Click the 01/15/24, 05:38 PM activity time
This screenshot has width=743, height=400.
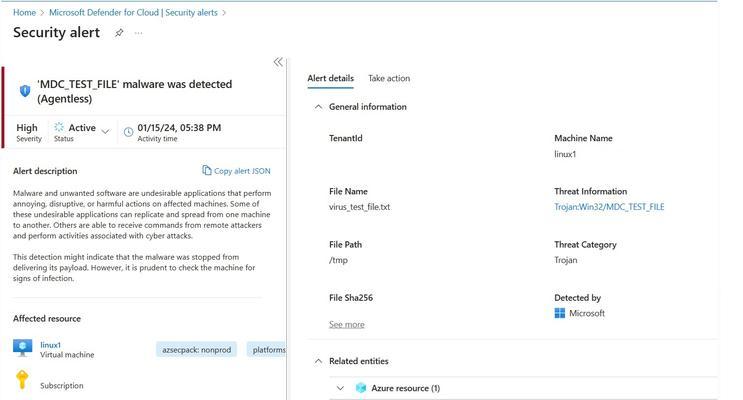coord(179,128)
